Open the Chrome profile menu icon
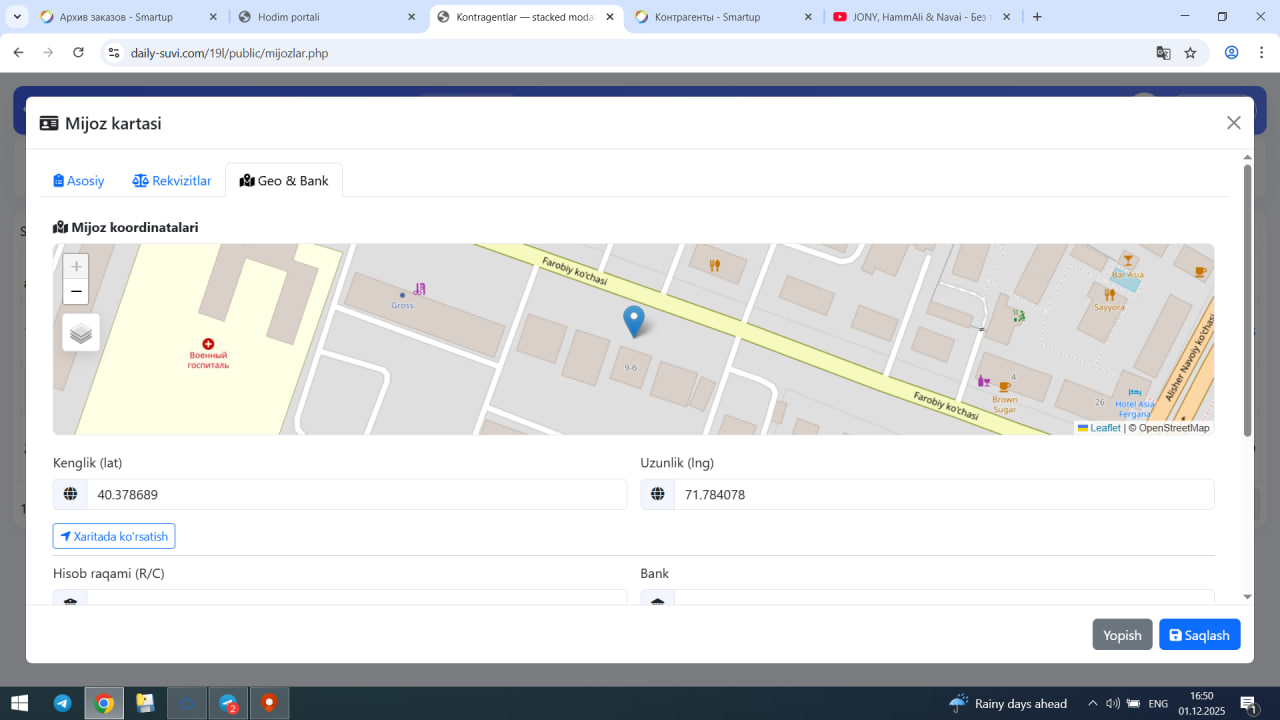 1232,53
